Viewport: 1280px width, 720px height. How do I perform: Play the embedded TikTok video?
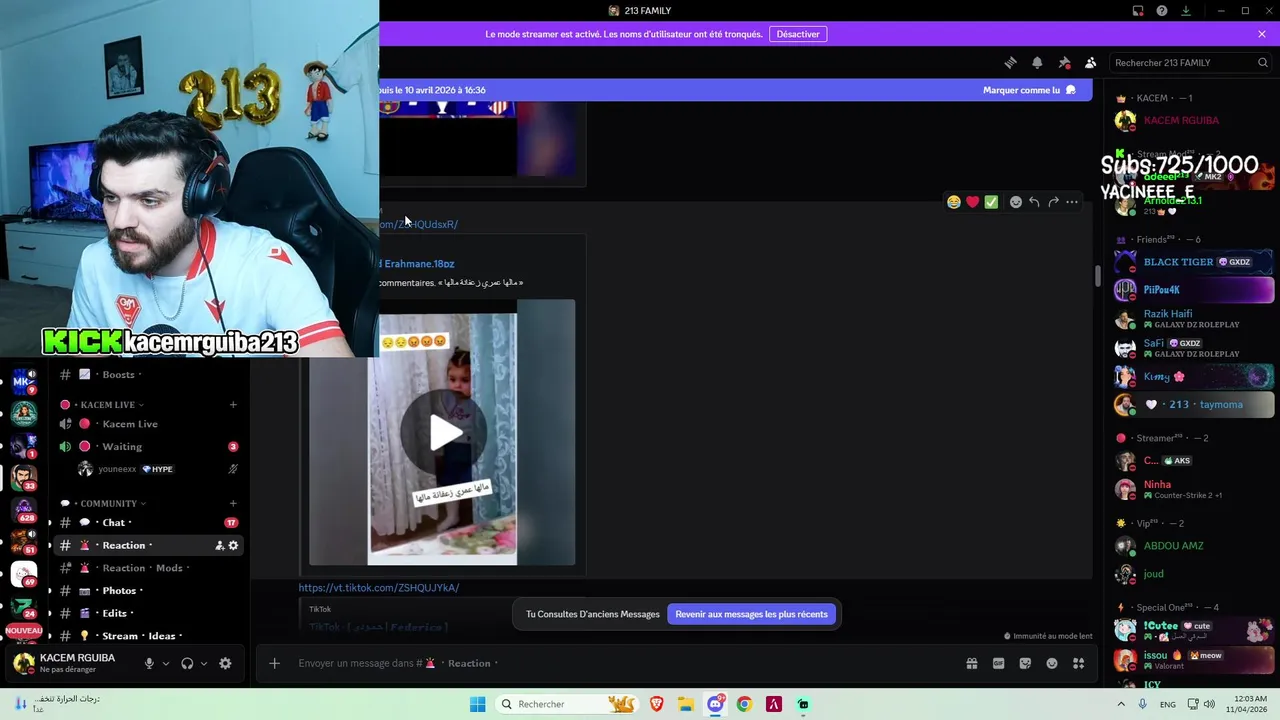click(444, 432)
